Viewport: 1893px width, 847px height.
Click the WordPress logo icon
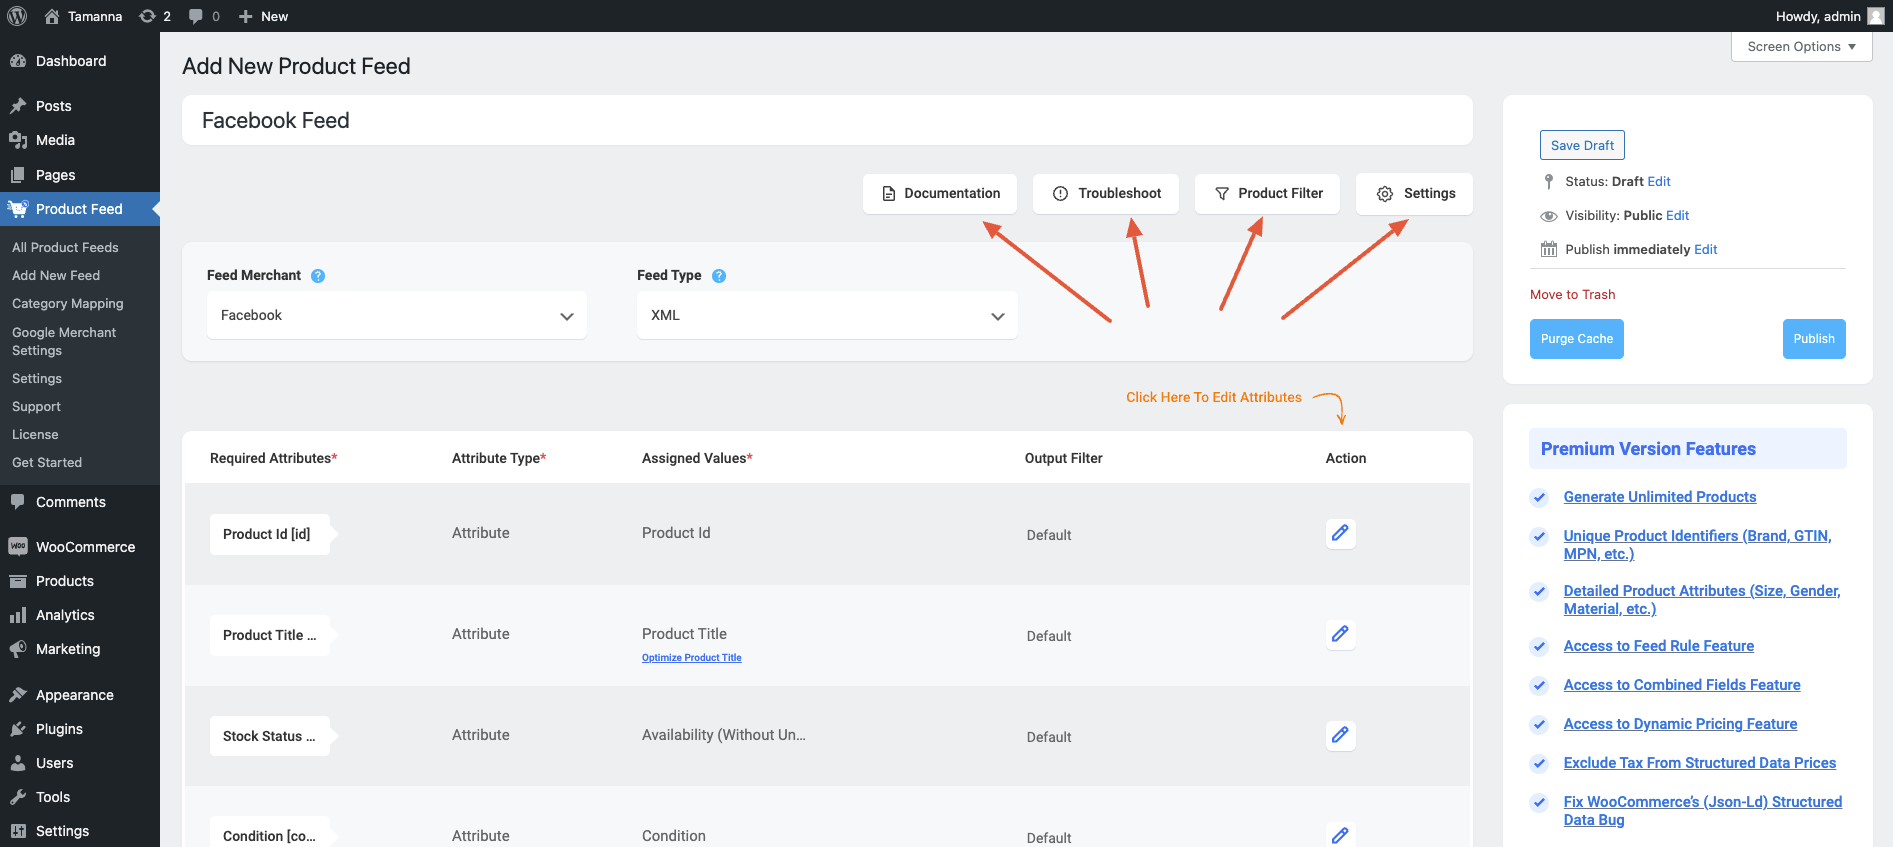click(17, 16)
